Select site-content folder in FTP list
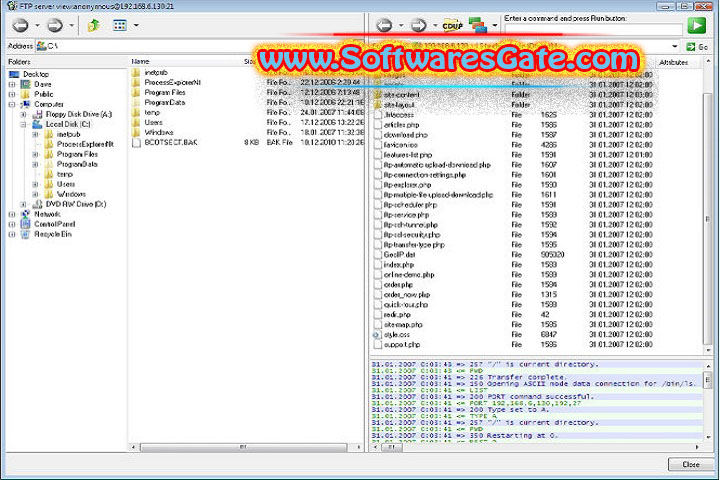Image resolution: width=720 pixels, height=480 pixels. pyautogui.click(x=401, y=95)
